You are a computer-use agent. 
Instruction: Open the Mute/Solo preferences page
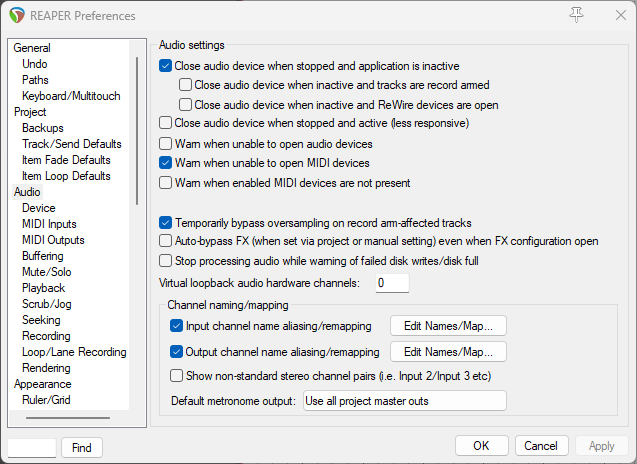[x=47, y=272]
